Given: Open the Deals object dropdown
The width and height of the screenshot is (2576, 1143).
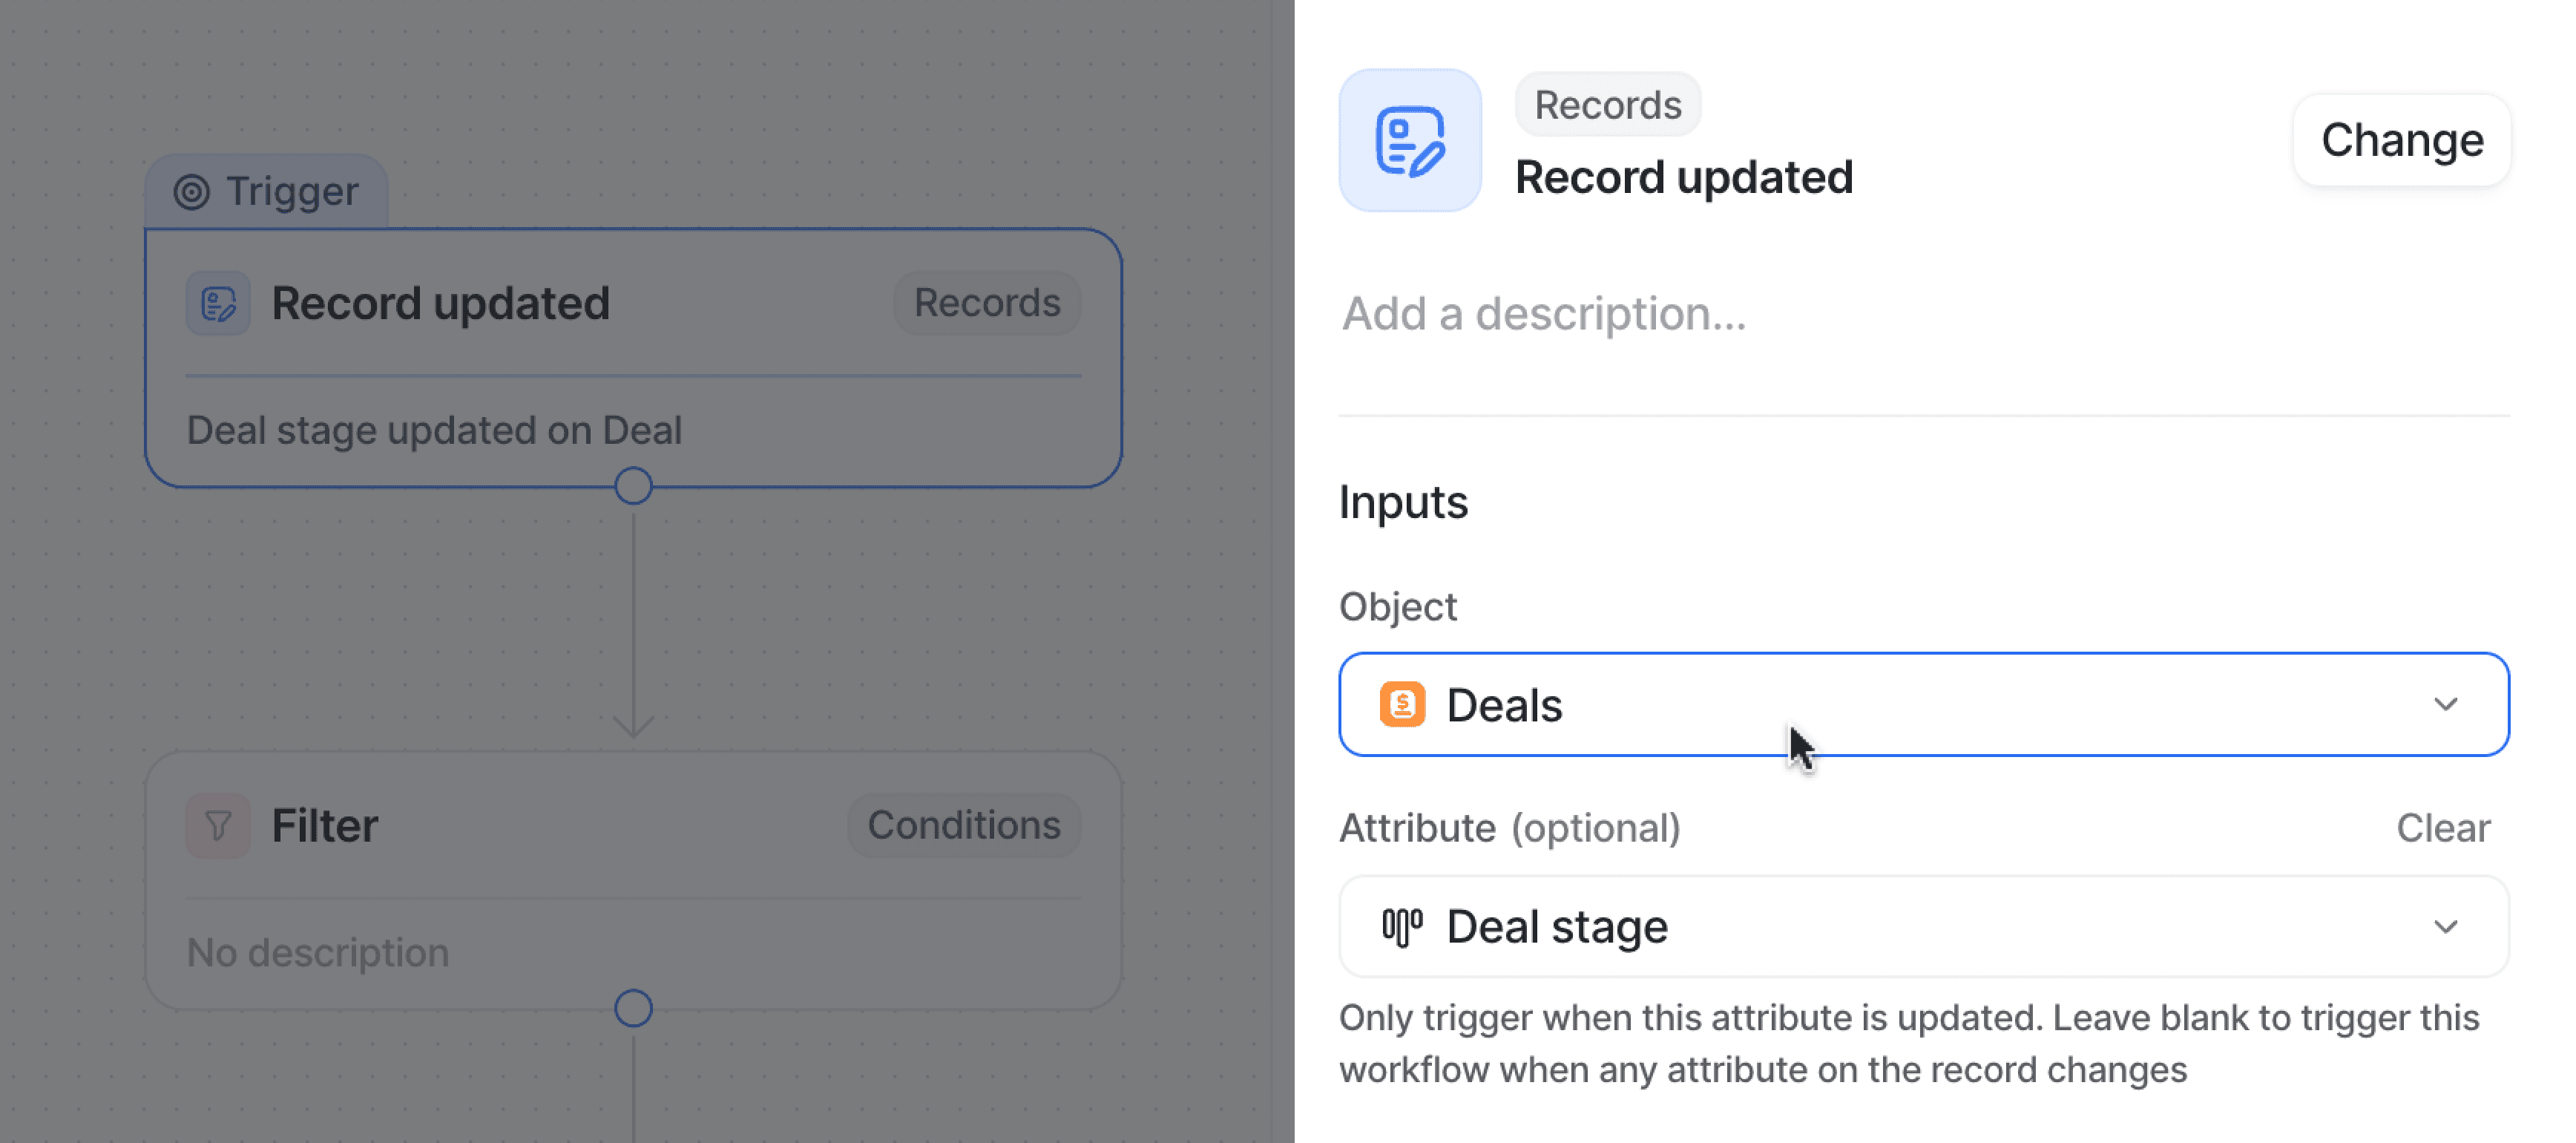Looking at the screenshot, I should click(1924, 704).
